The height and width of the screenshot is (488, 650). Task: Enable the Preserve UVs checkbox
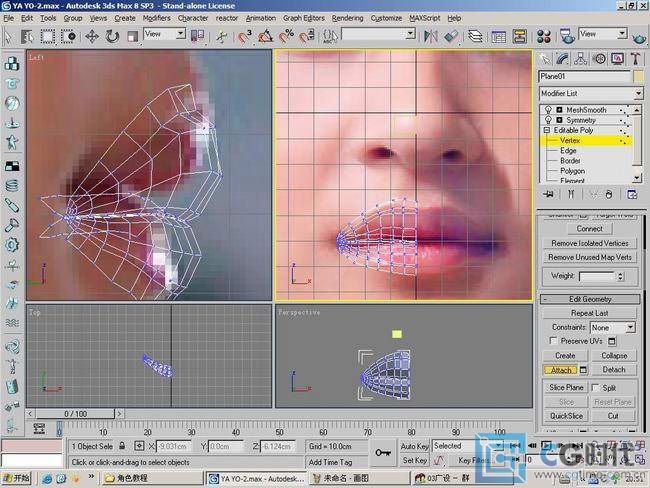pyautogui.click(x=553, y=340)
